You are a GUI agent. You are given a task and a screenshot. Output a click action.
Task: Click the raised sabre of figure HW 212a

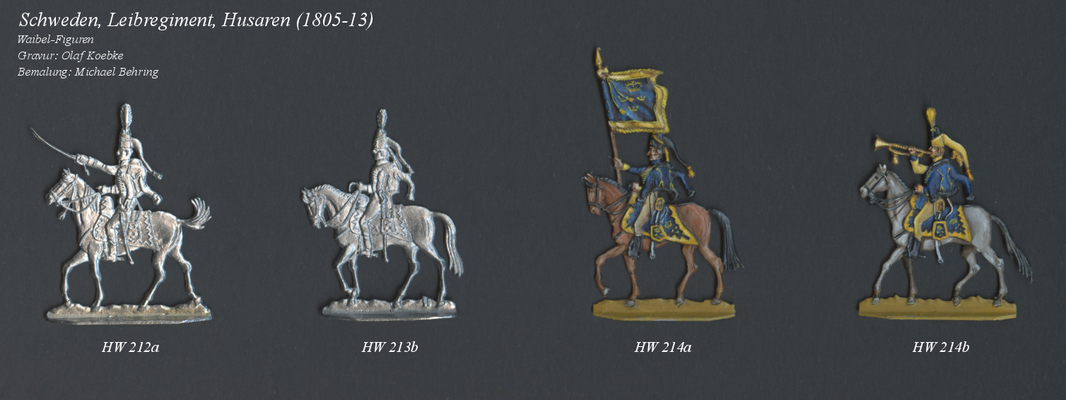click(56, 144)
